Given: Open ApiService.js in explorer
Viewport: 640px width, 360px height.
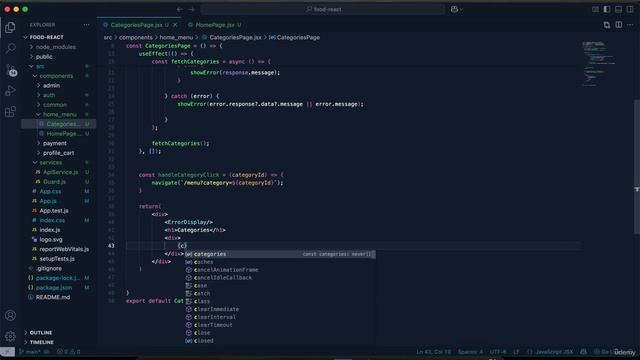Looking at the screenshot, I should pyautogui.click(x=60, y=172).
